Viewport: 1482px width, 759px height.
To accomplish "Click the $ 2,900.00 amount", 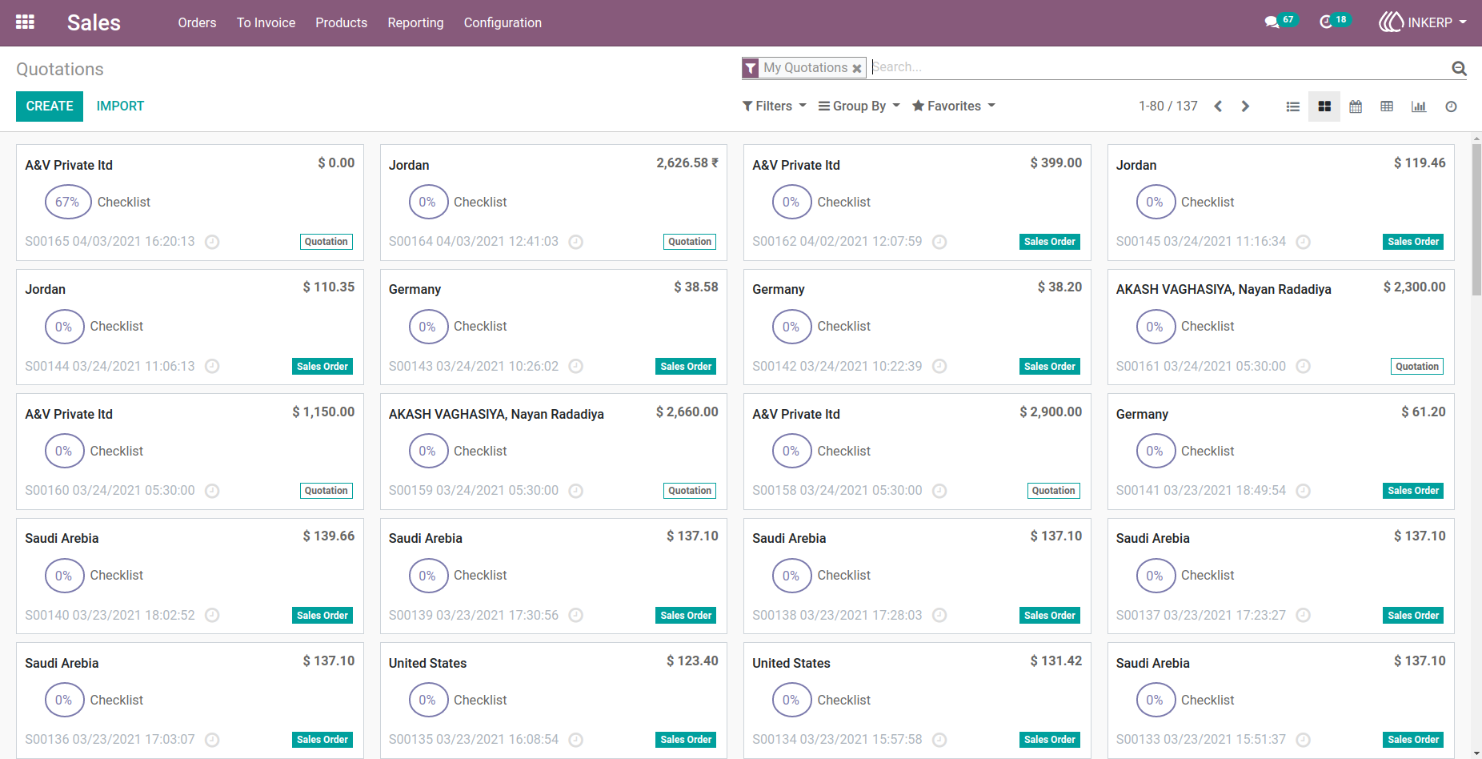I will pyautogui.click(x=1050, y=412).
